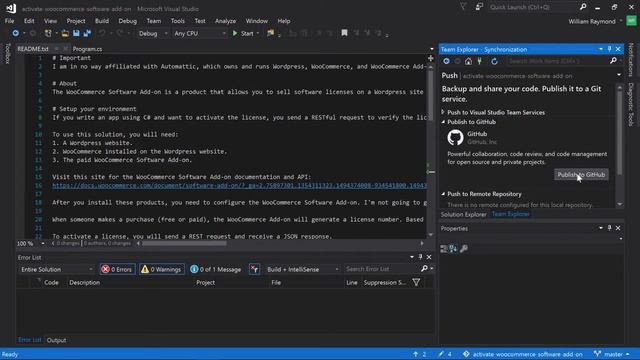Collapse the Publish to GitHub section
This screenshot has width=640, height=360.
[x=443, y=122]
